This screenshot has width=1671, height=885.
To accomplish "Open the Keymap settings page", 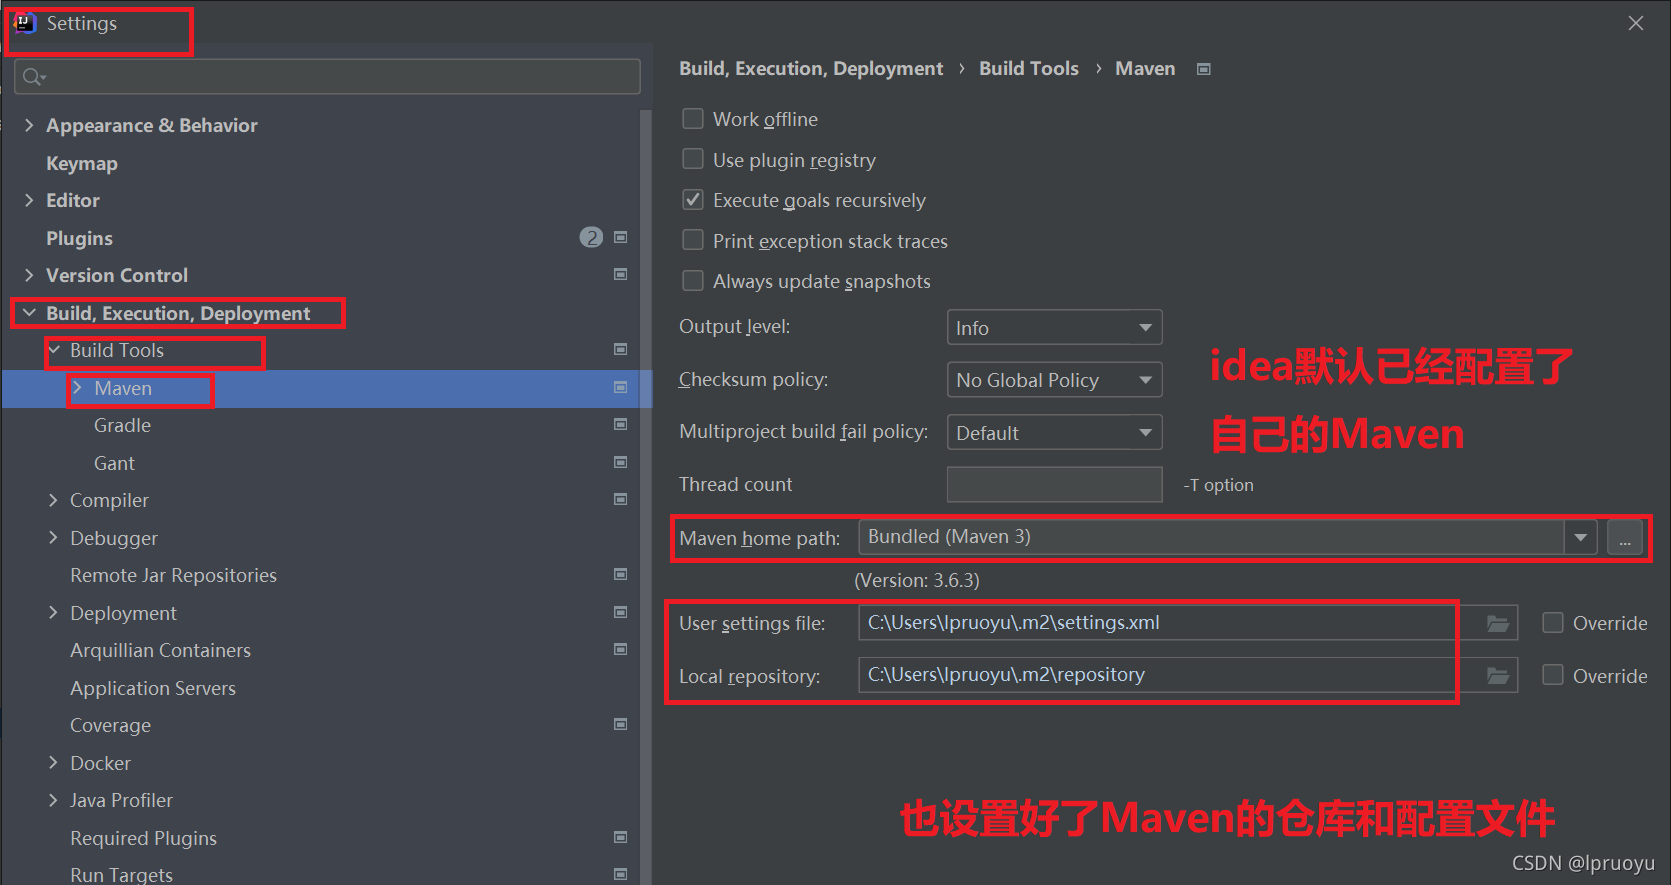I will click(82, 163).
